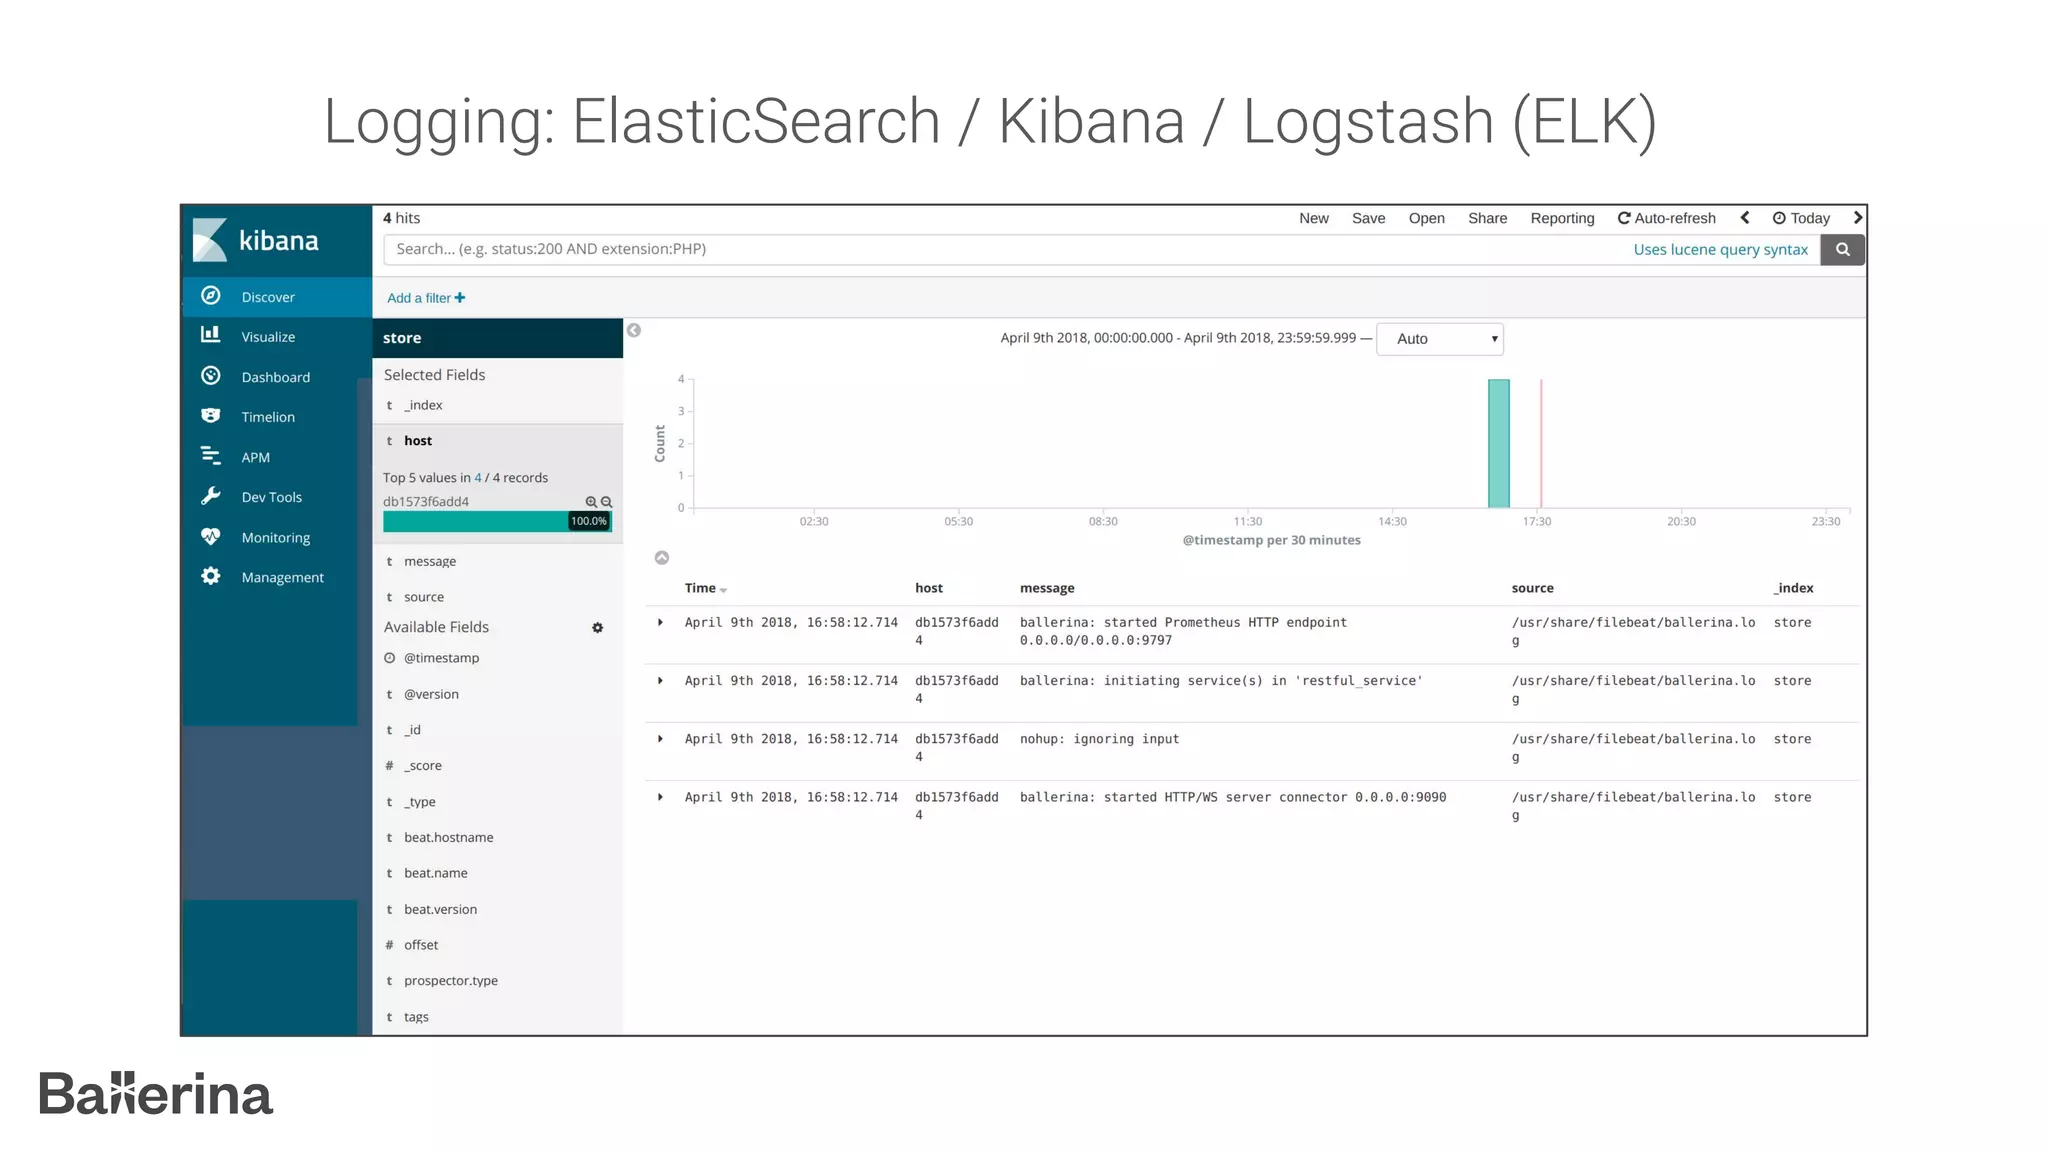Click the 'nohup: ignoring input' message cell
Image resolution: width=2048 pixels, height=1152 pixels.
[x=1099, y=739]
